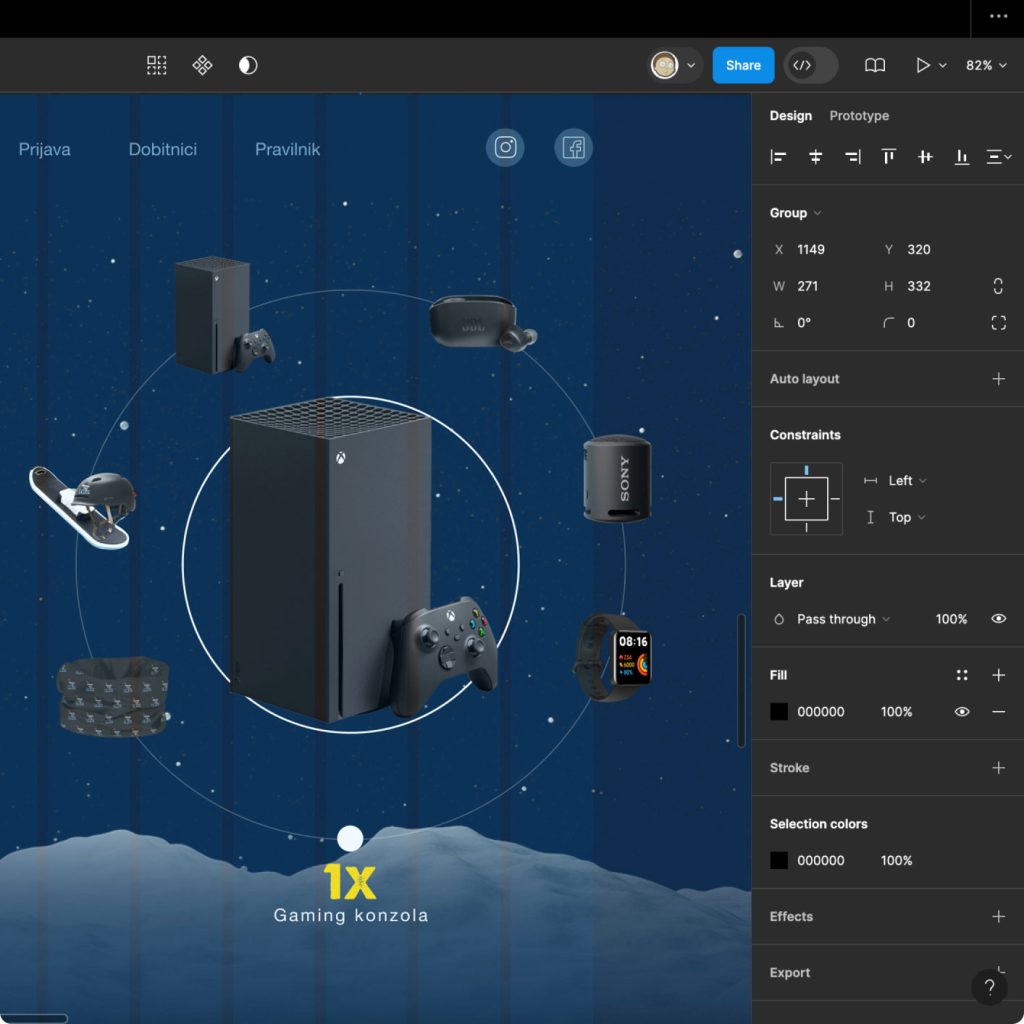
Task: Open fill styles four-dot icon
Action: [x=962, y=675]
